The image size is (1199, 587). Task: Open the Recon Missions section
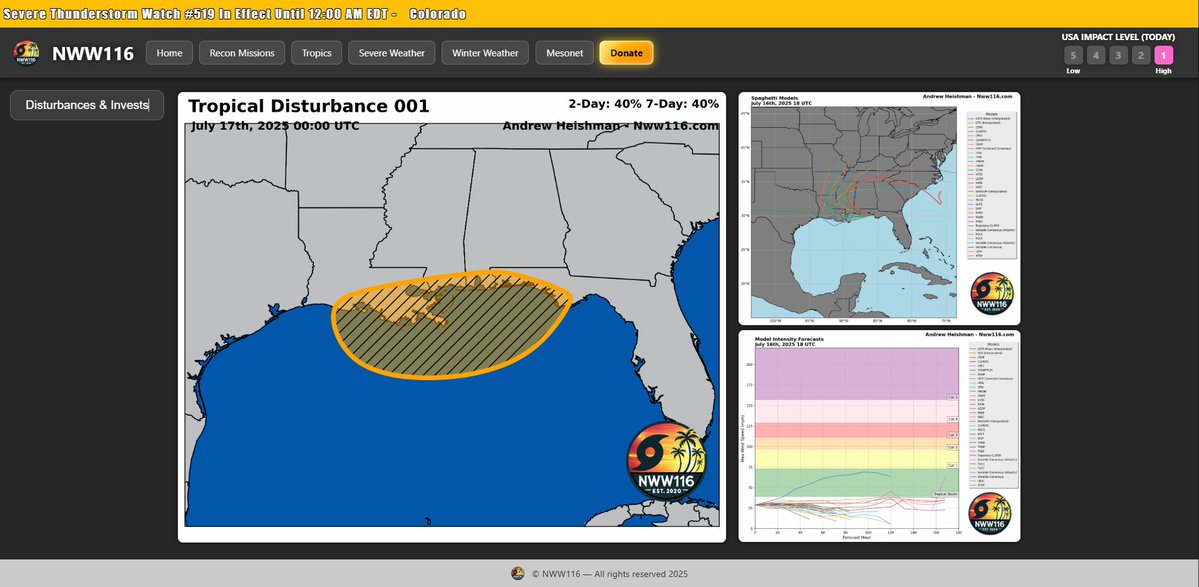tap(242, 53)
